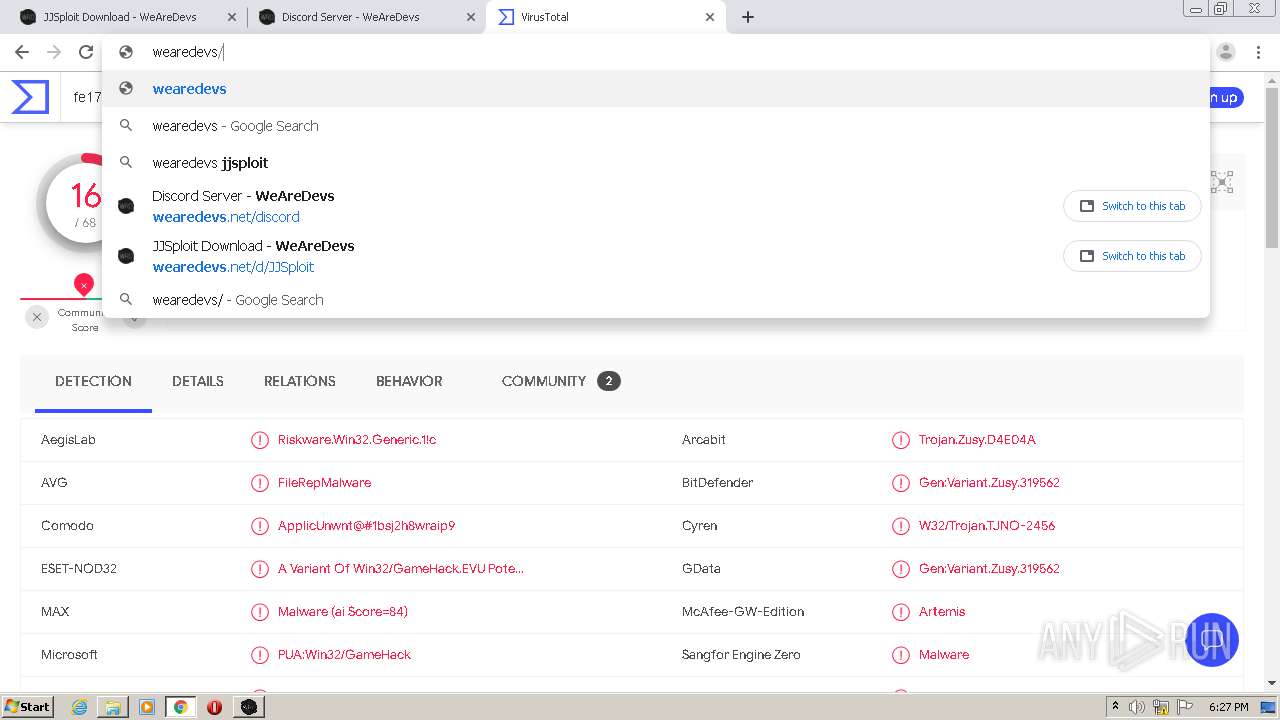The width and height of the screenshot is (1280, 720).
Task: Click the alert icon beside Artemis
Action: [901, 612]
